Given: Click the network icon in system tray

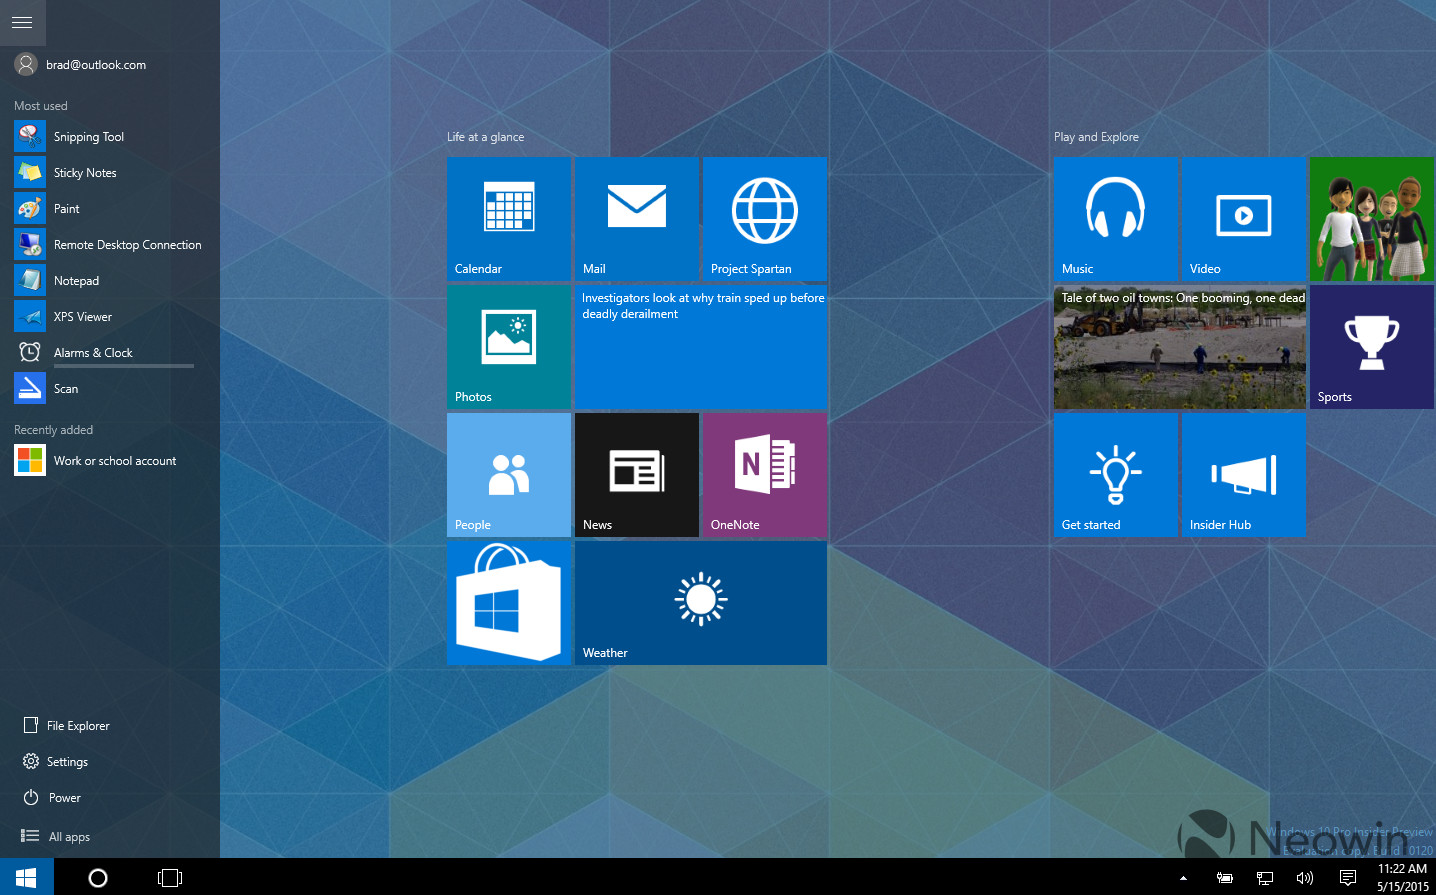Looking at the screenshot, I should pyautogui.click(x=1264, y=878).
